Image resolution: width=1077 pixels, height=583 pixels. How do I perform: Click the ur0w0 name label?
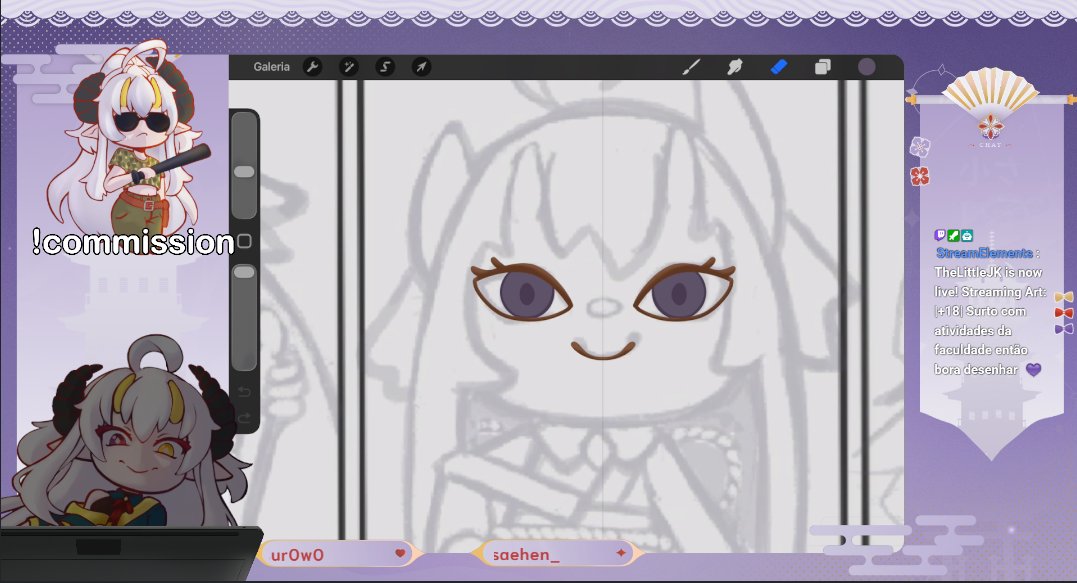pos(297,555)
